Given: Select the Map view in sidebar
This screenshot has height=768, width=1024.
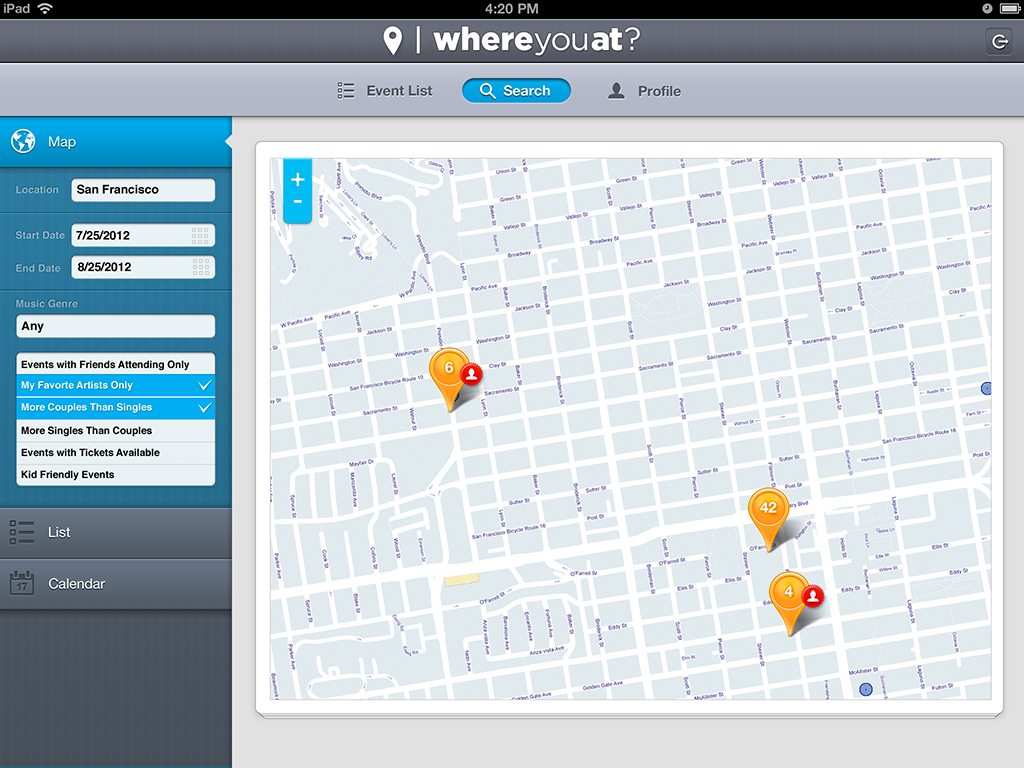Looking at the screenshot, I should pyautogui.click(x=116, y=142).
